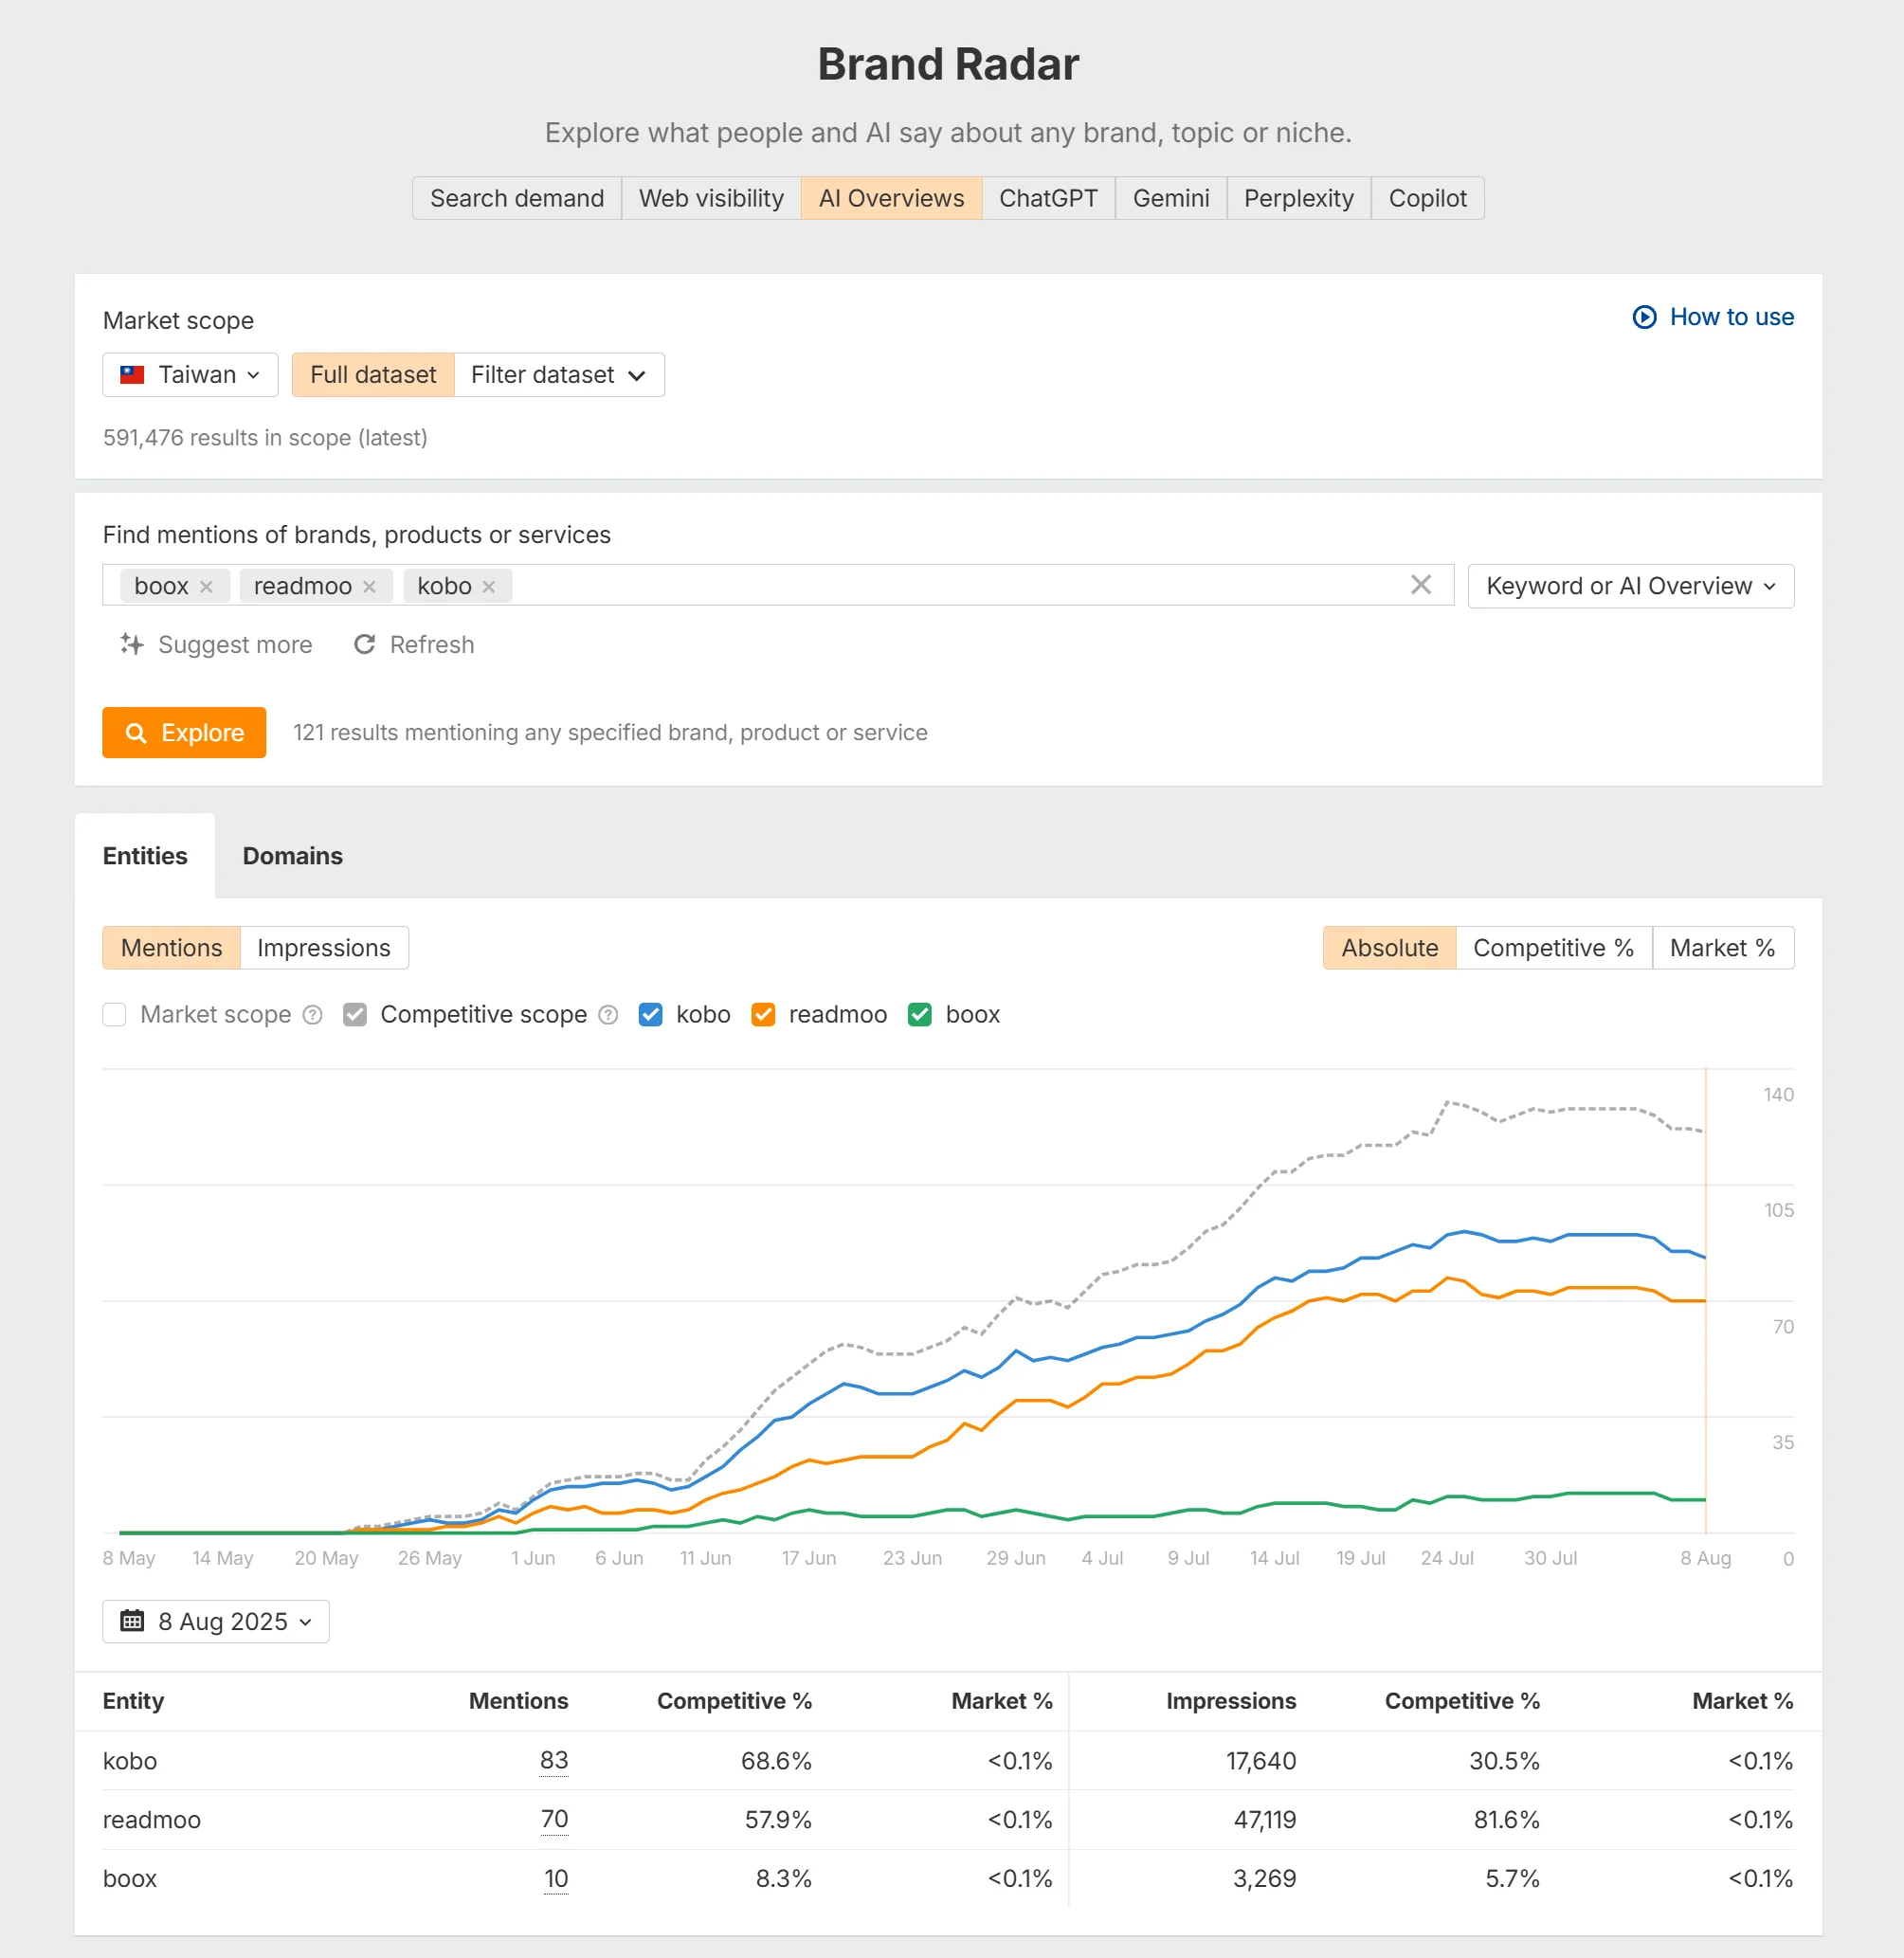
Task: Open the Taiwan country dropdown
Action: [190, 375]
